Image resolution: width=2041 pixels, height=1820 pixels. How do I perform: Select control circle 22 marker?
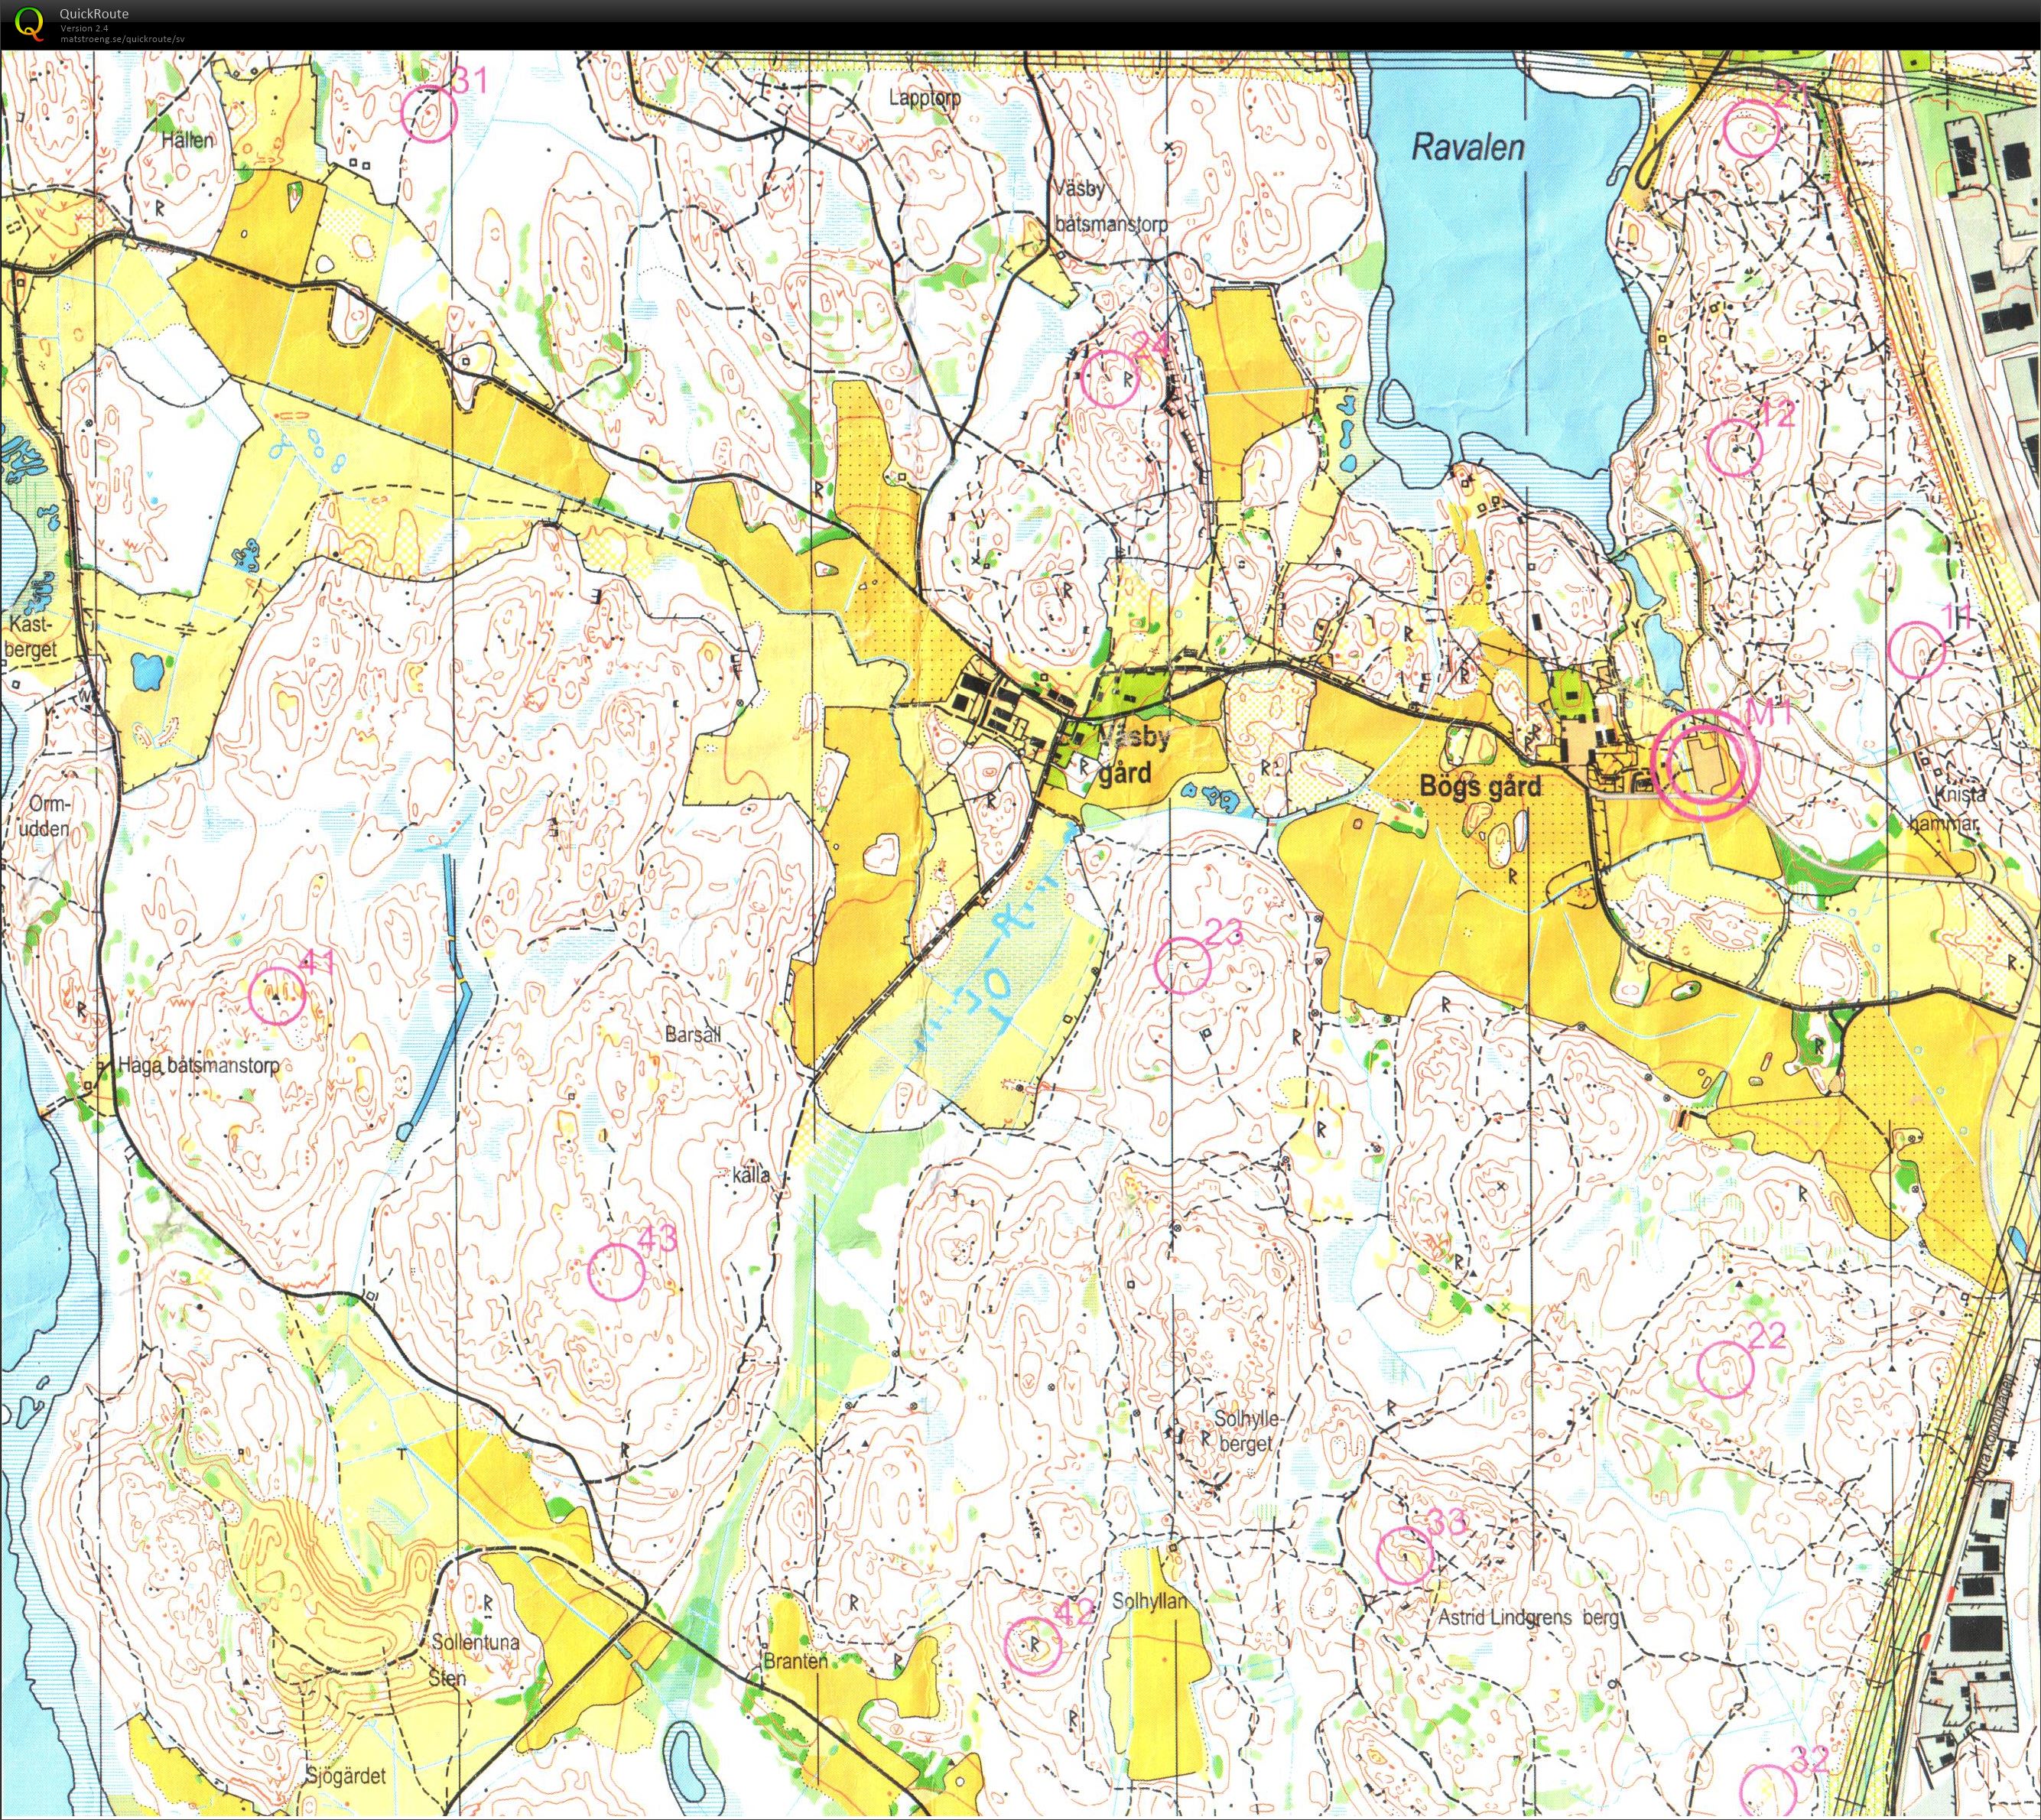tap(1726, 1369)
